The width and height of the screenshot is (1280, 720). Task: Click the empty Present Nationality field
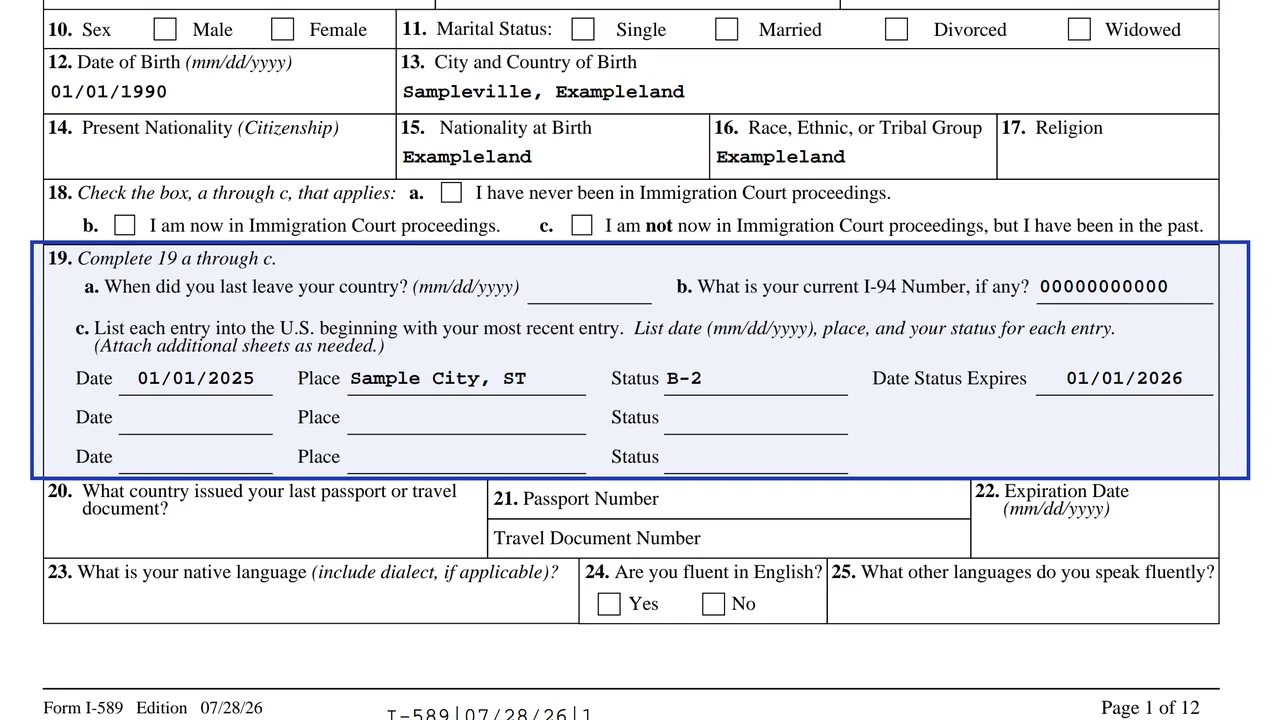[220, 158]
